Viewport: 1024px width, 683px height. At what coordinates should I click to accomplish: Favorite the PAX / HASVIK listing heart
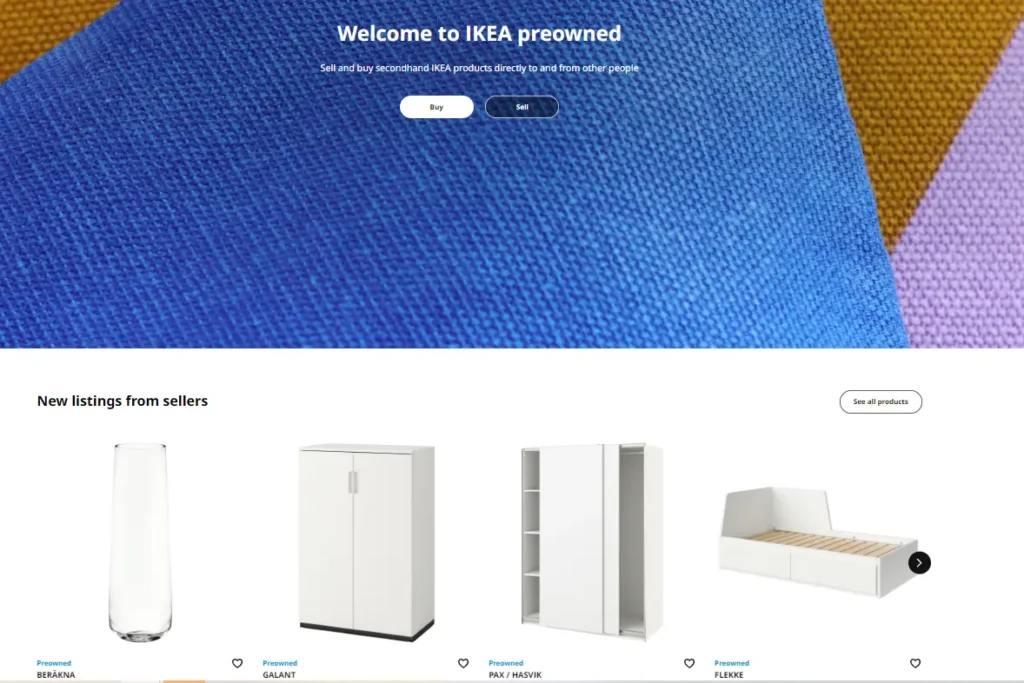tap(689, 663)
